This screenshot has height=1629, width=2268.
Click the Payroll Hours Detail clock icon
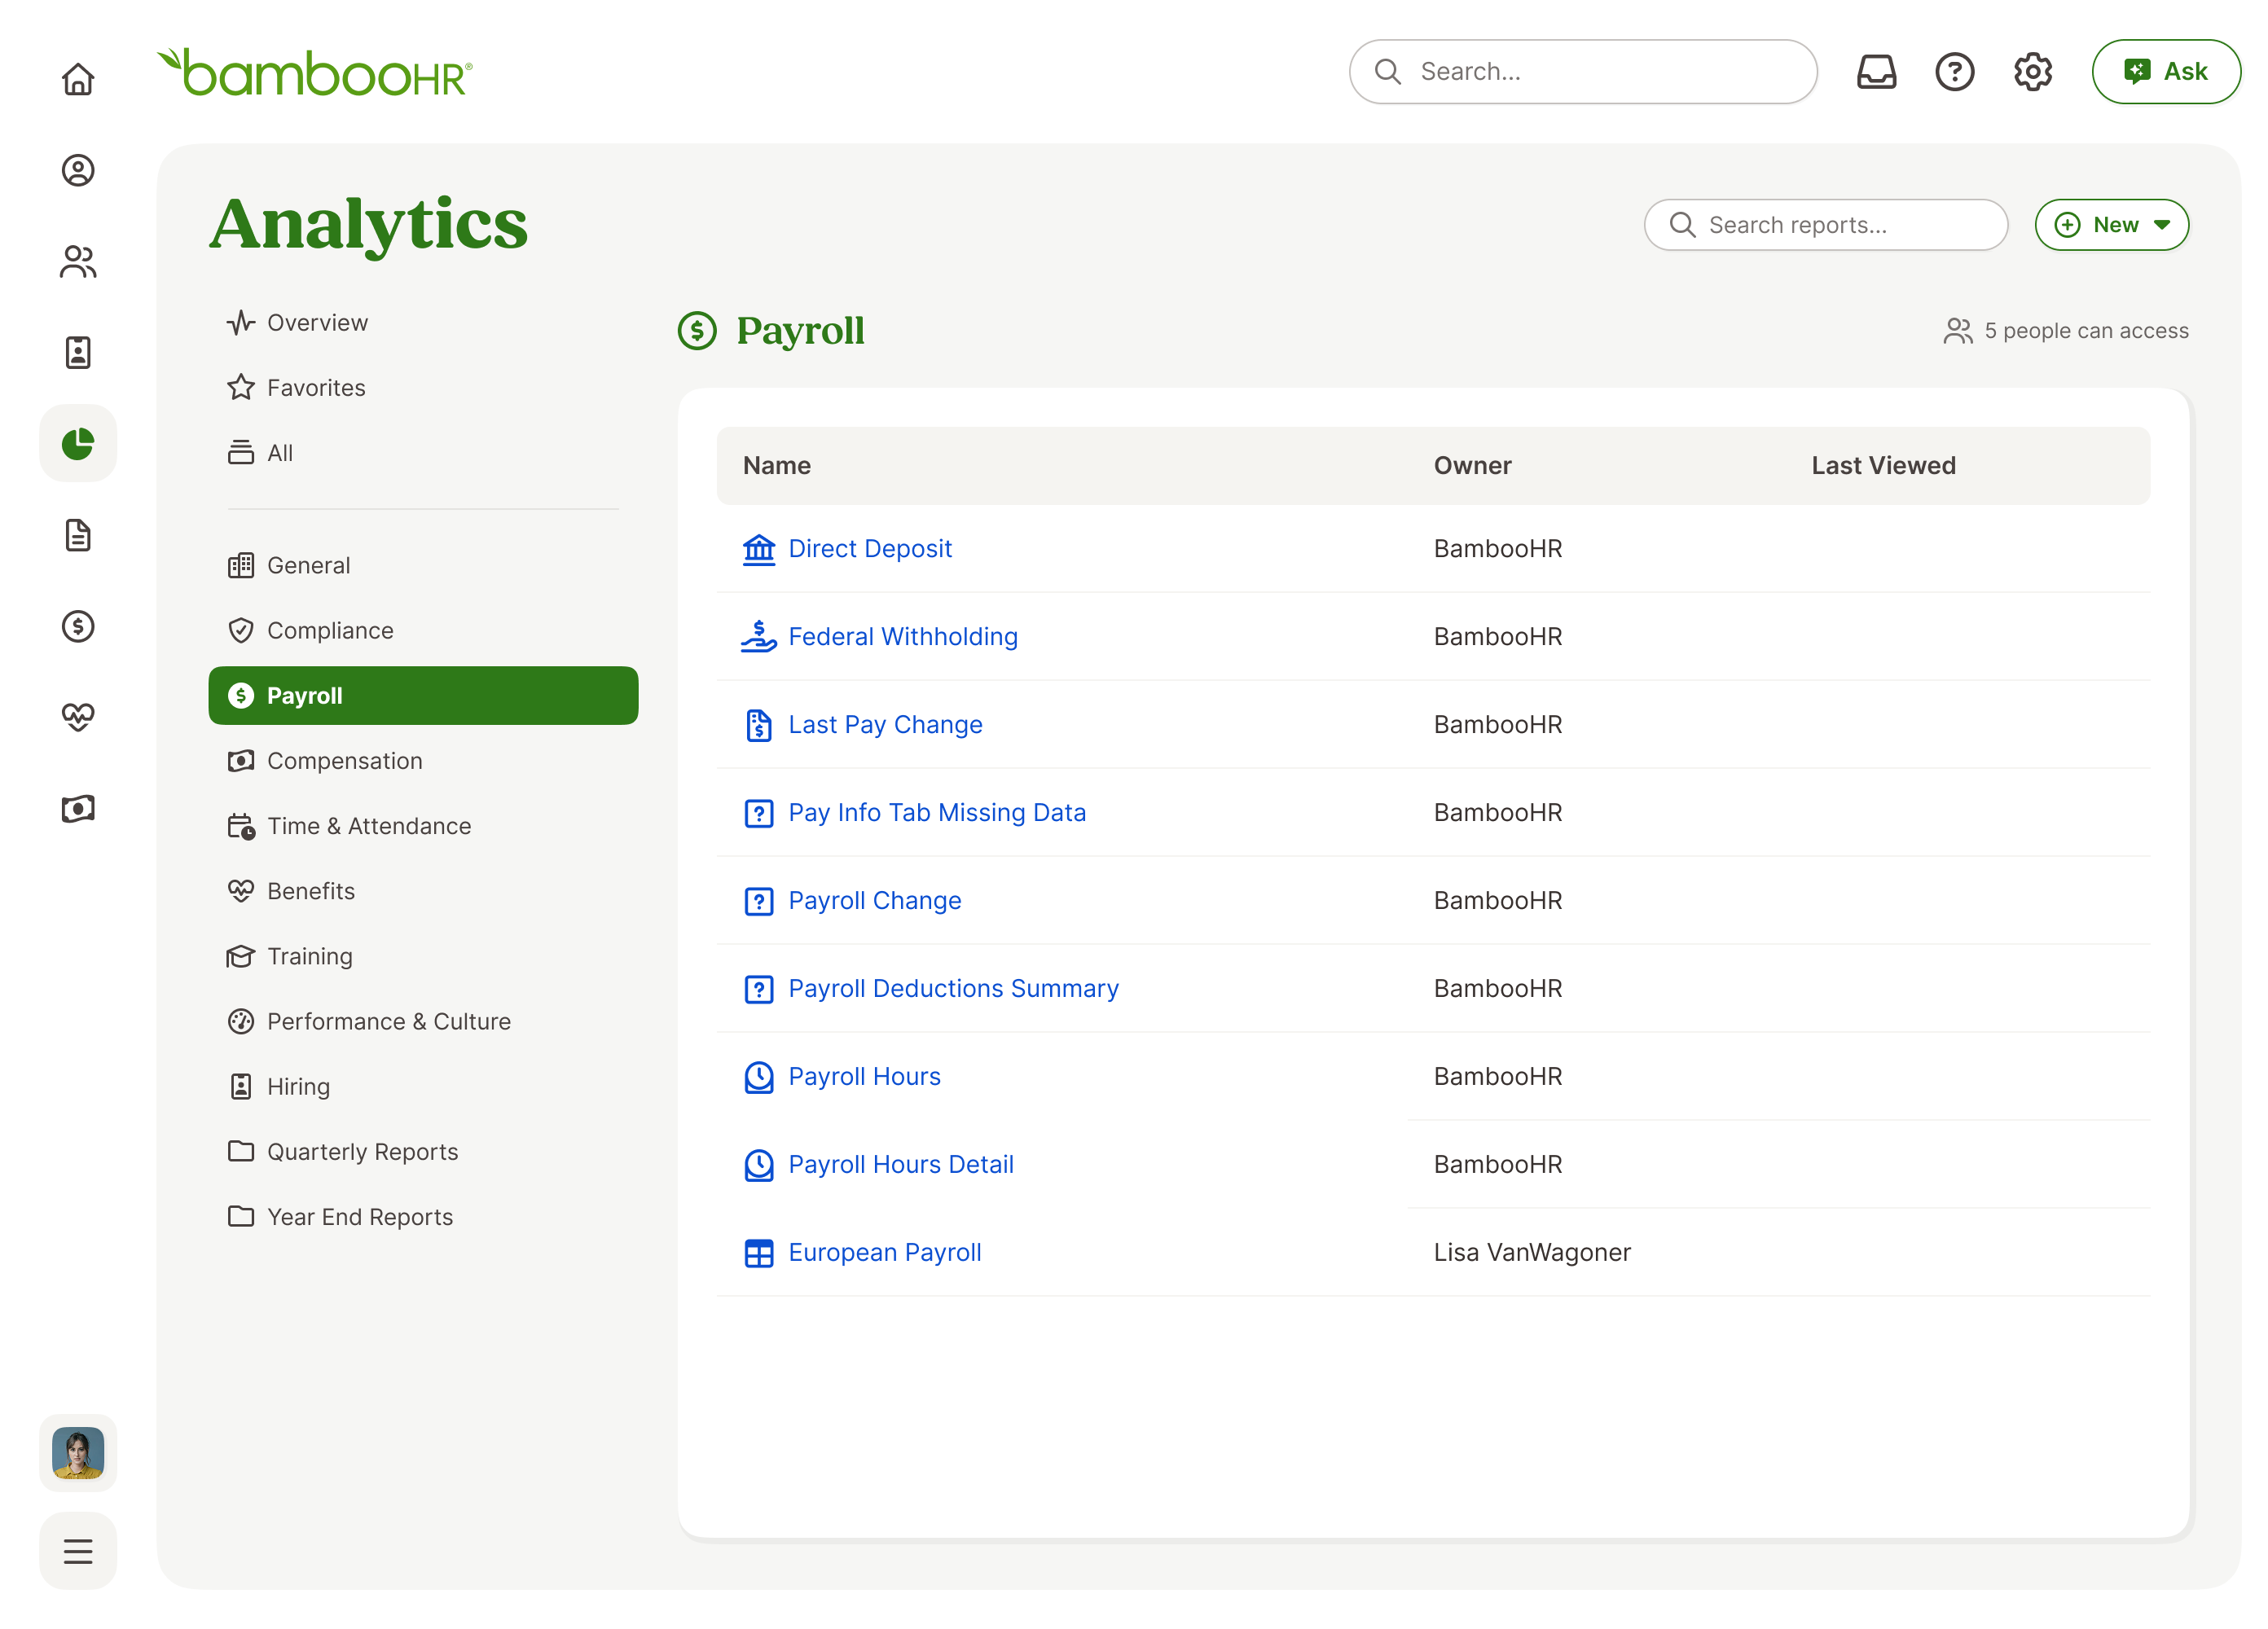coord(759,1165)
